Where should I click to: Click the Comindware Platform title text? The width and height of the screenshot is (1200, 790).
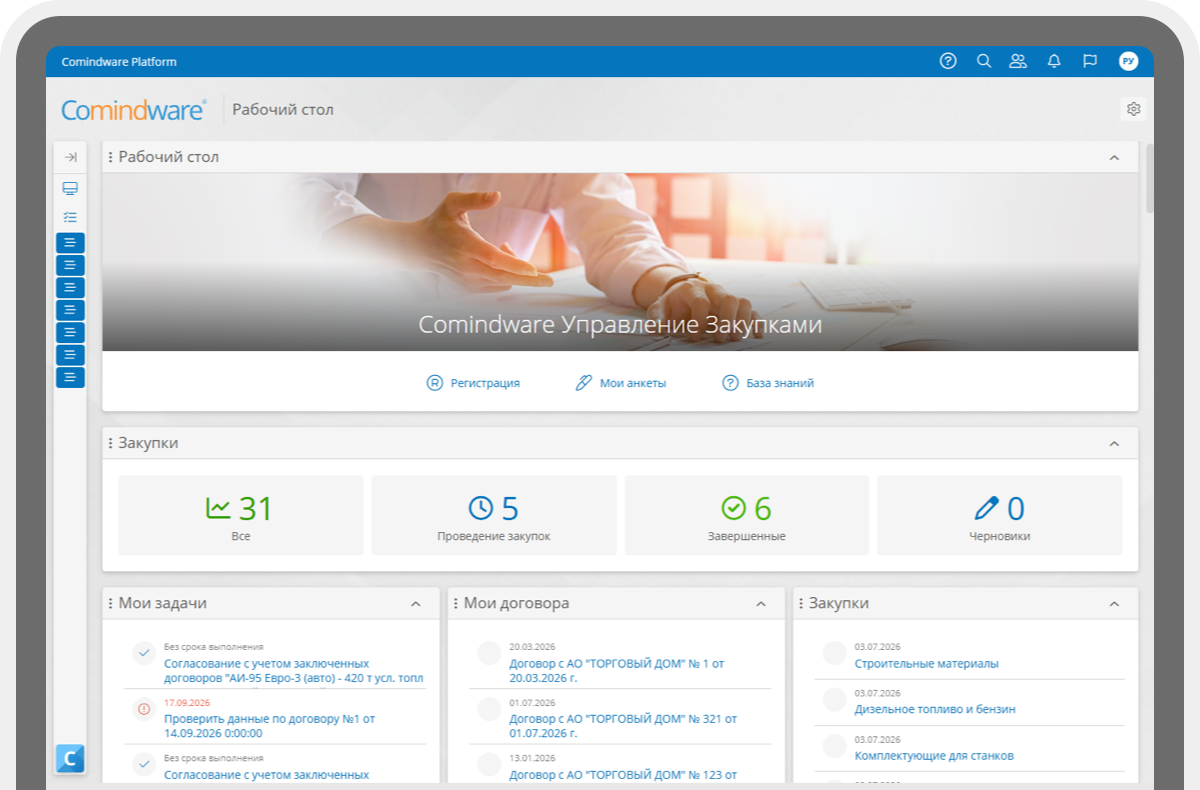[x=119, y=62]
